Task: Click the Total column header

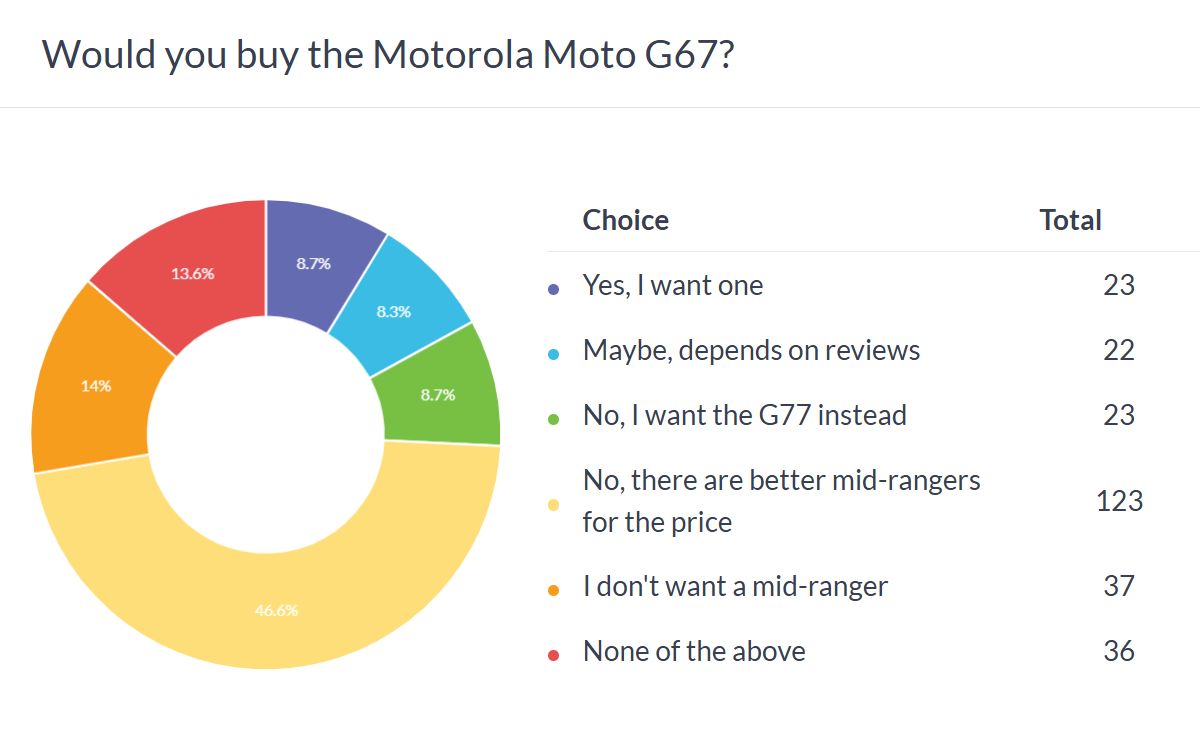Action: (x=1070, y=220)
